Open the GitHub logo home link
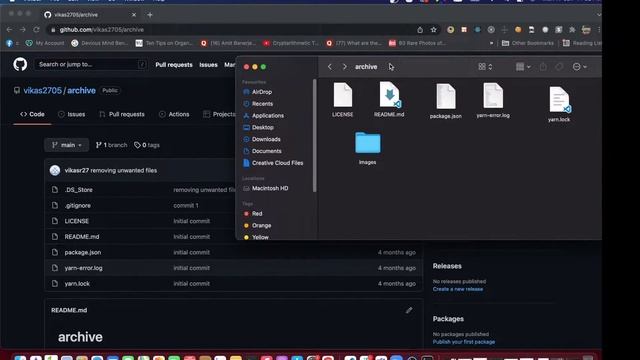 click(20, 64)
